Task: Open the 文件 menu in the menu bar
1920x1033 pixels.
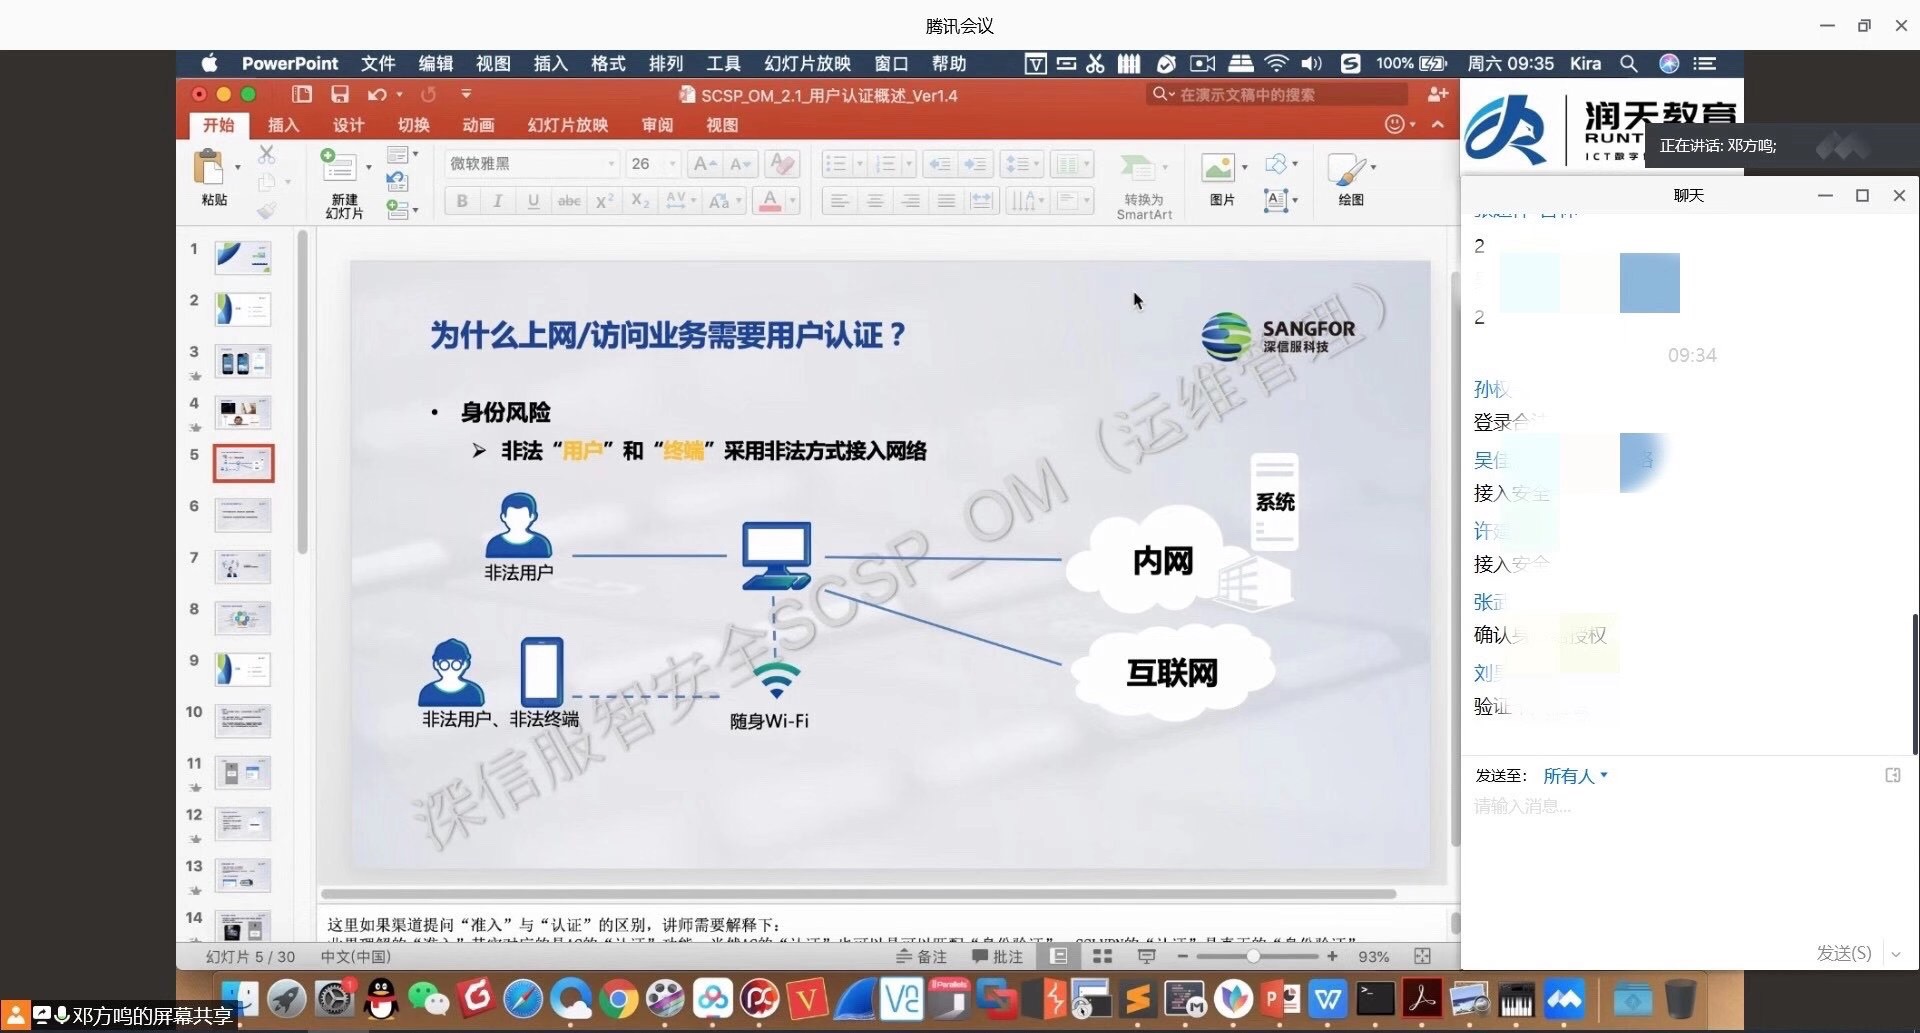Action: 378,63
